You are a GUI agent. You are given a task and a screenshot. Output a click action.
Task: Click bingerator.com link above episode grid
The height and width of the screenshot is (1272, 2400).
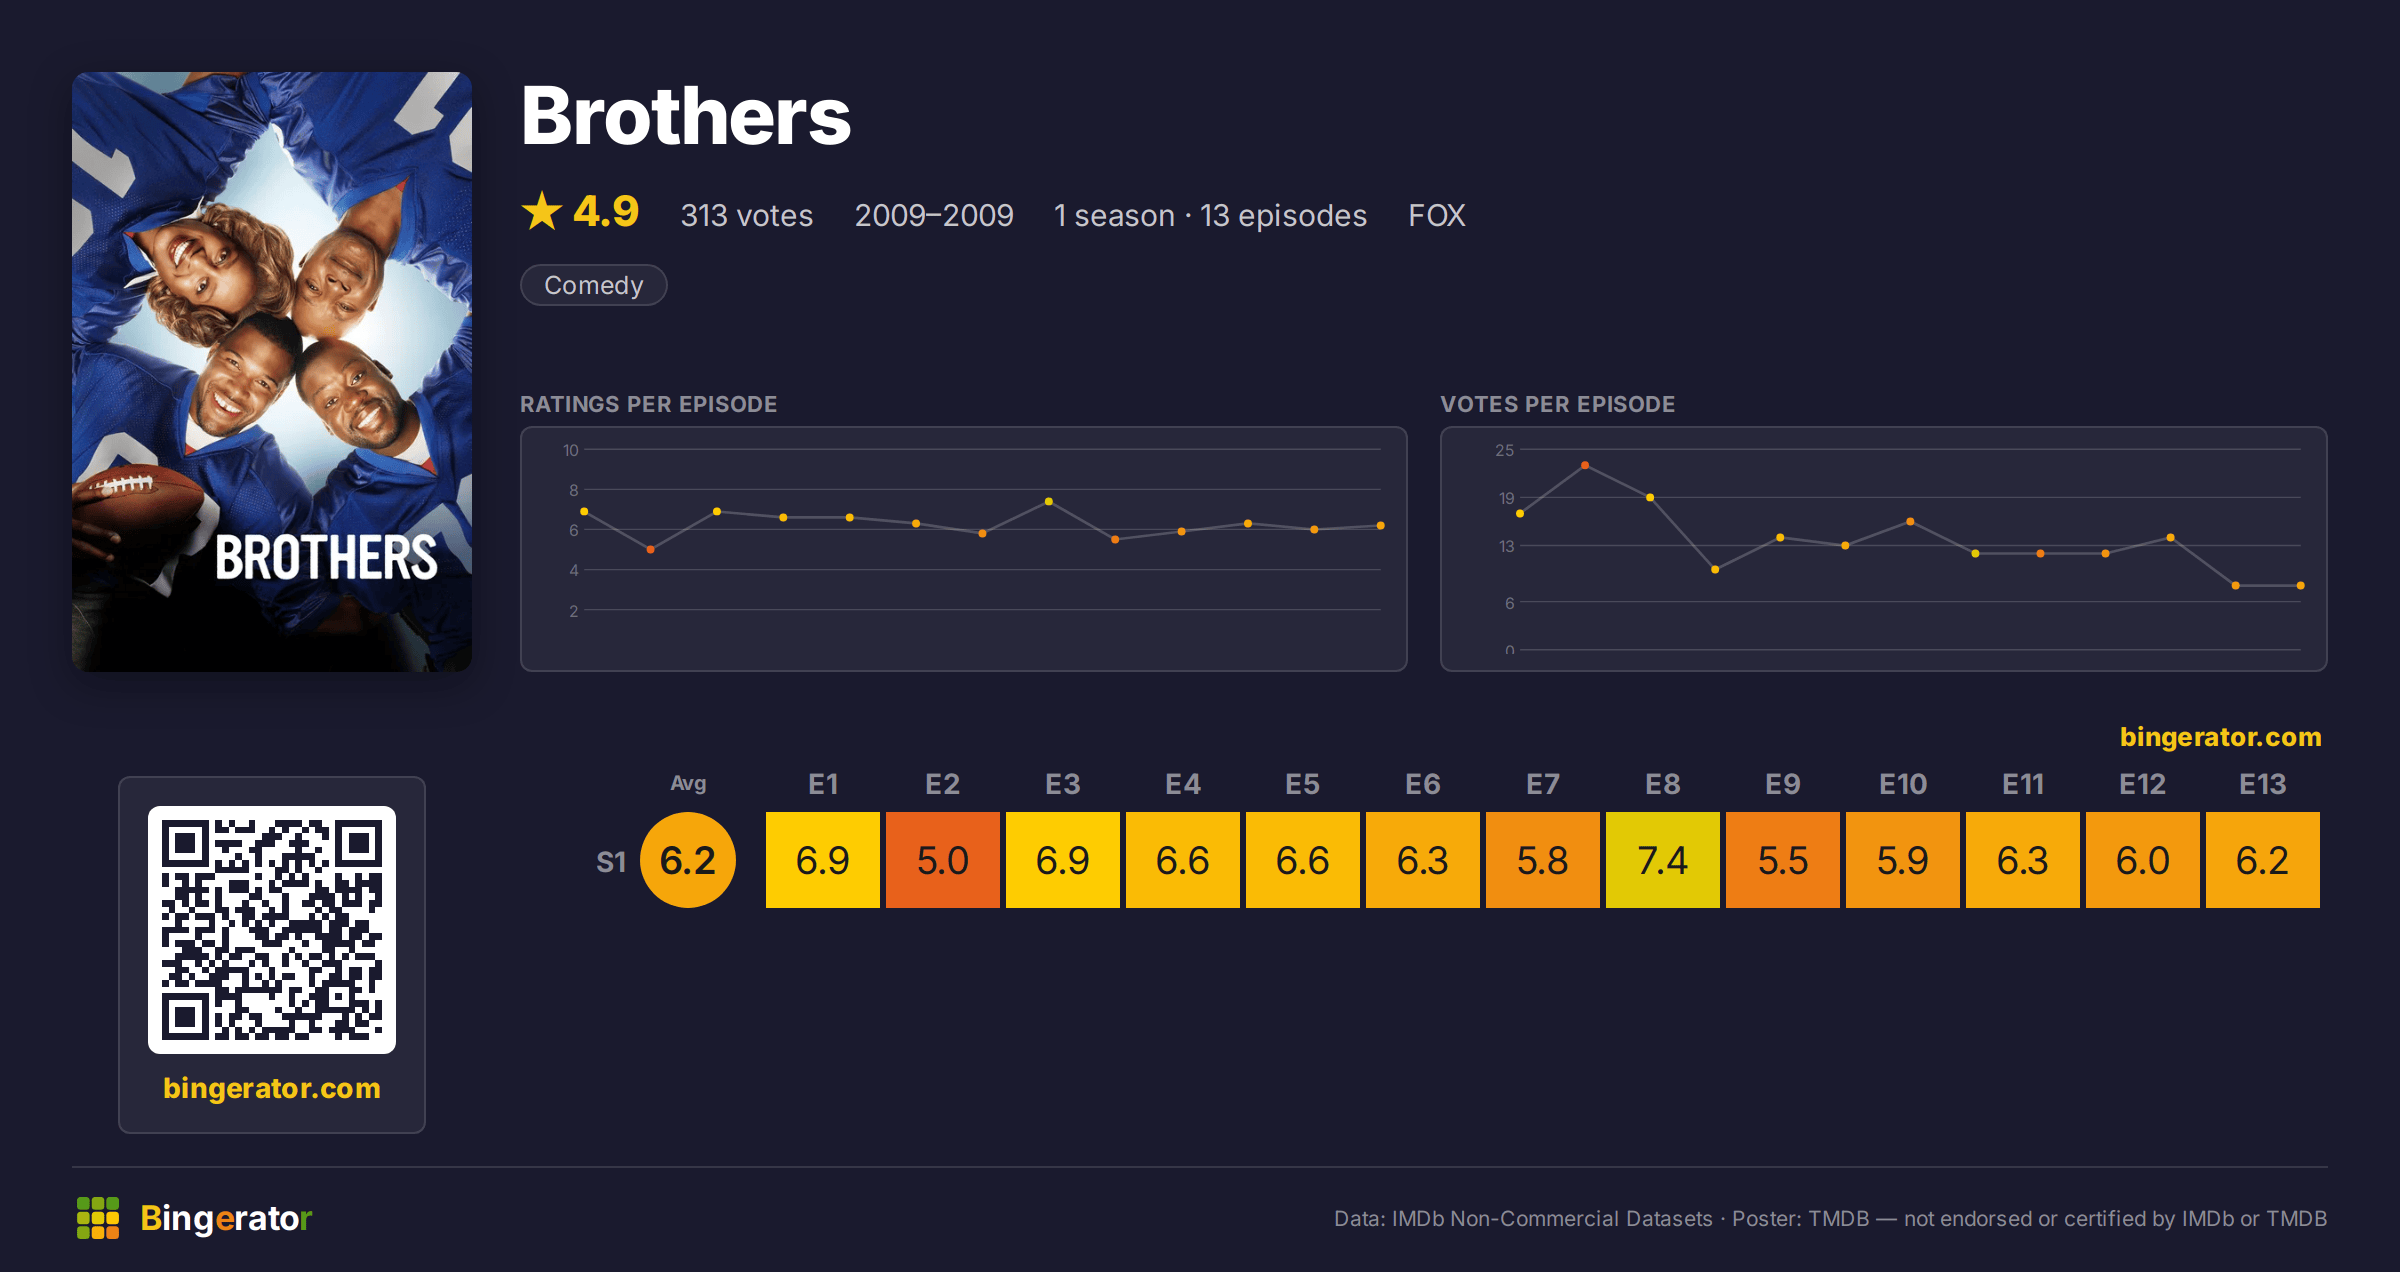[2220, 737]
